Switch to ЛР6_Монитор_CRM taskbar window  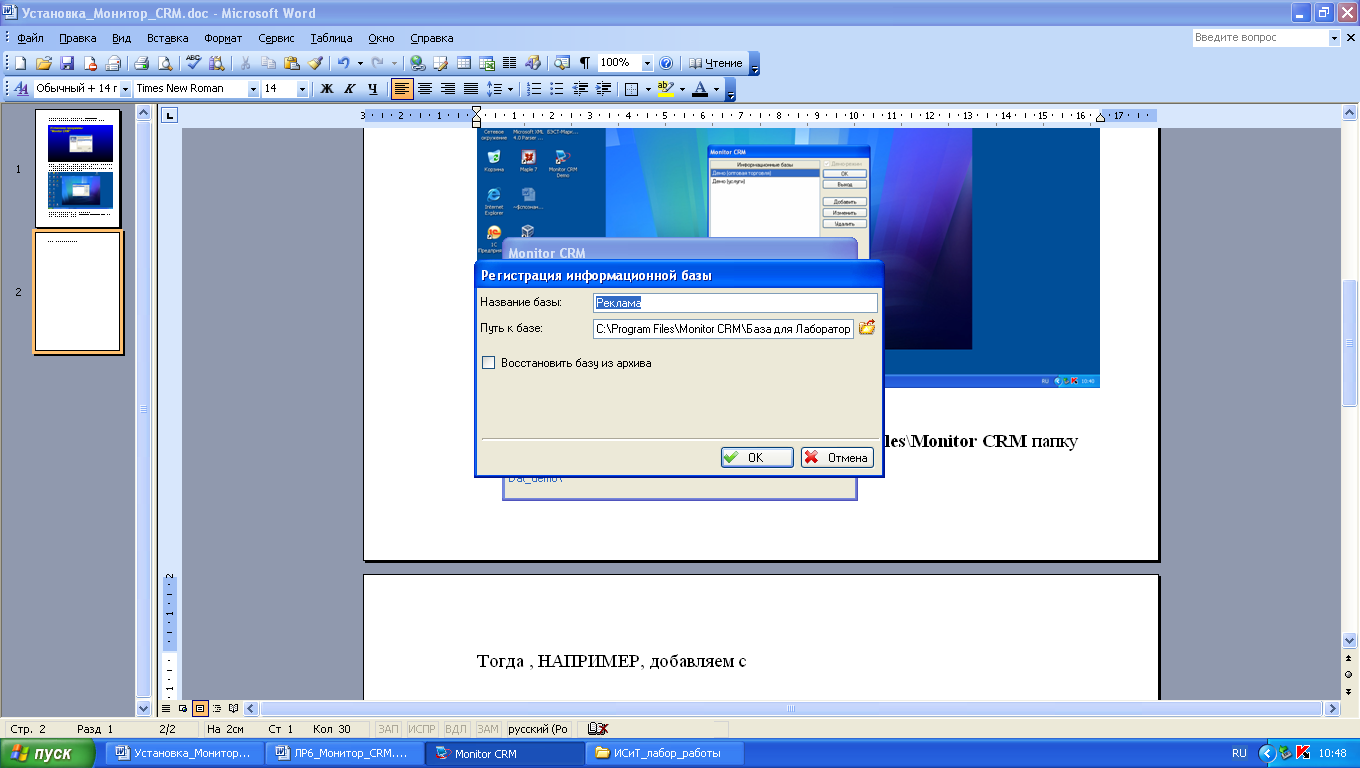pyautogui.click(x=346, y=753)
